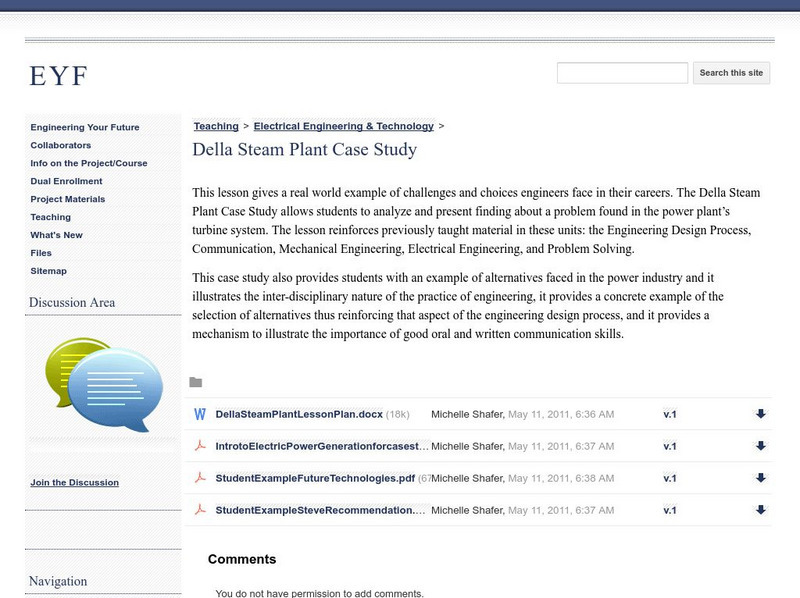
Task: Go to Dual Enrollment sidebar page
Action: 66,181
